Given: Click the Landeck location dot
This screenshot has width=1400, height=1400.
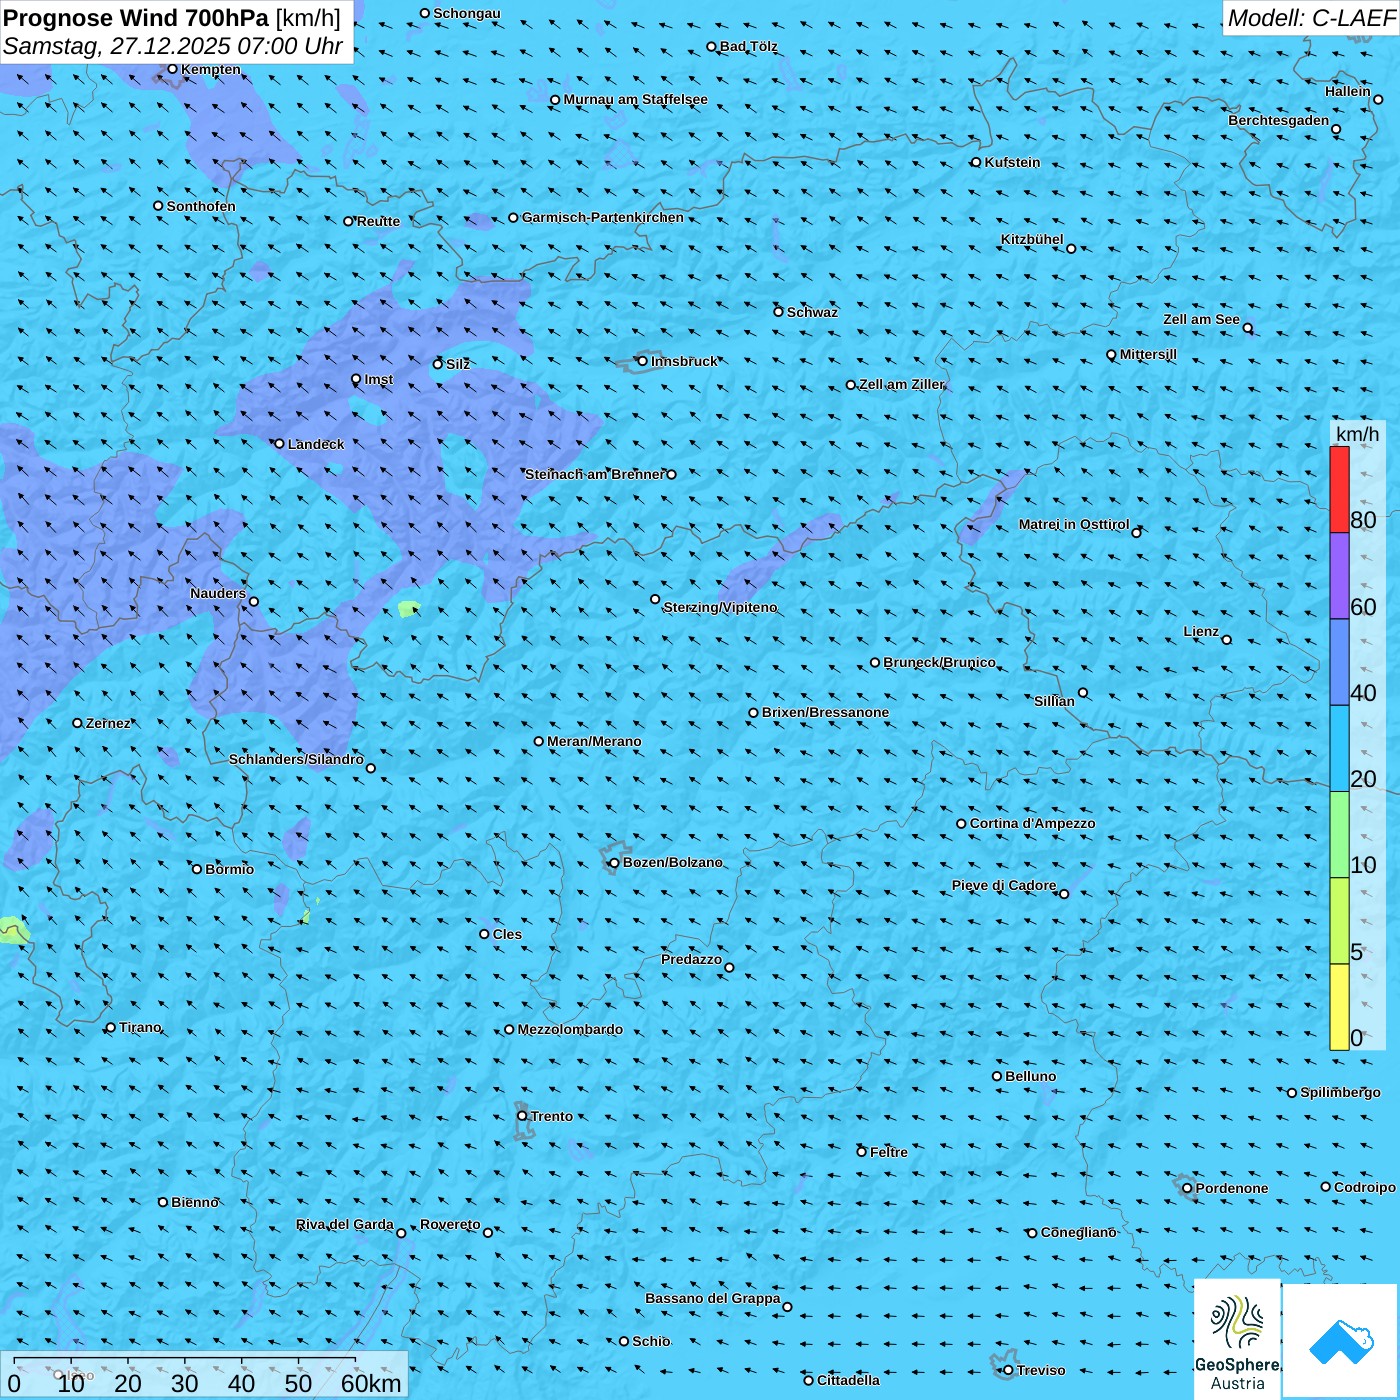Looking at the screenshot, I should point(279,444).
